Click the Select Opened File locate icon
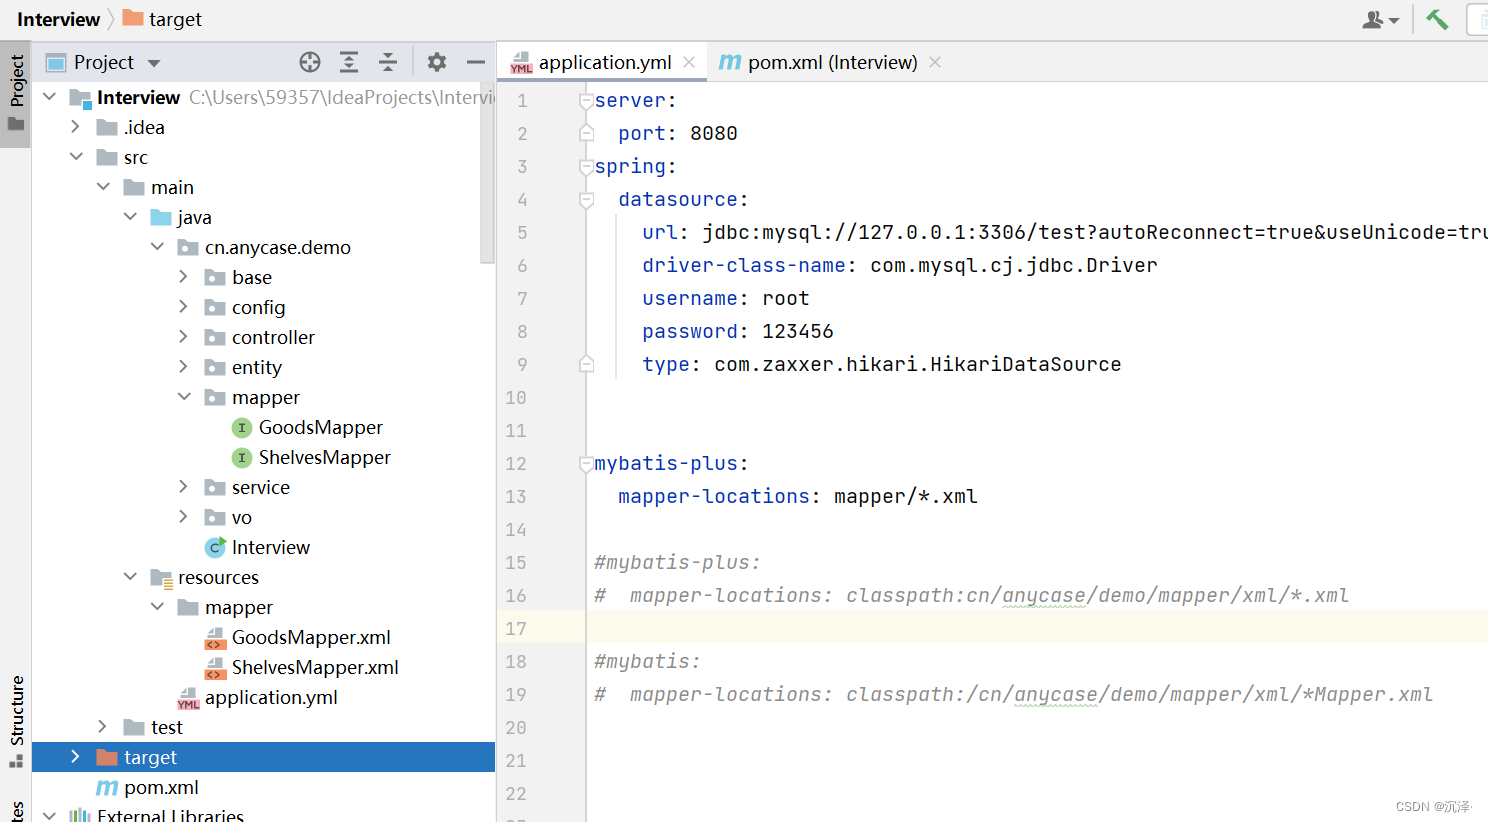Image resolution: width=1488 pixels, height=822 pixels. (x=310, y=62)
